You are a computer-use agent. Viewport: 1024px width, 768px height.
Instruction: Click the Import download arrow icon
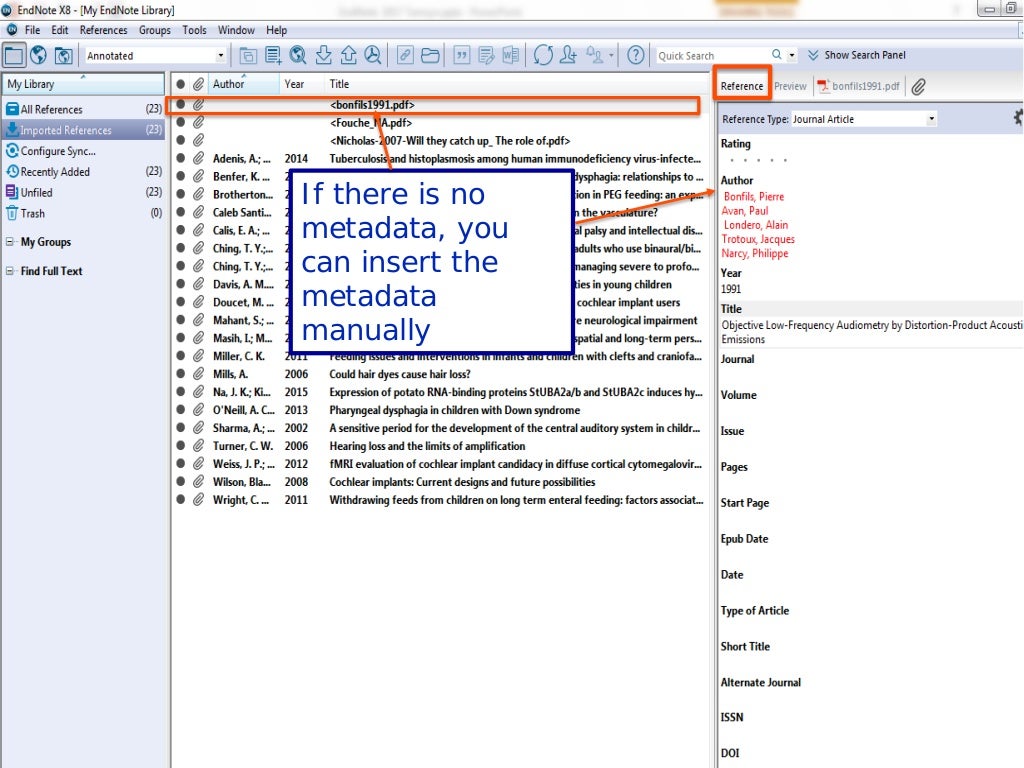[323, 55]
